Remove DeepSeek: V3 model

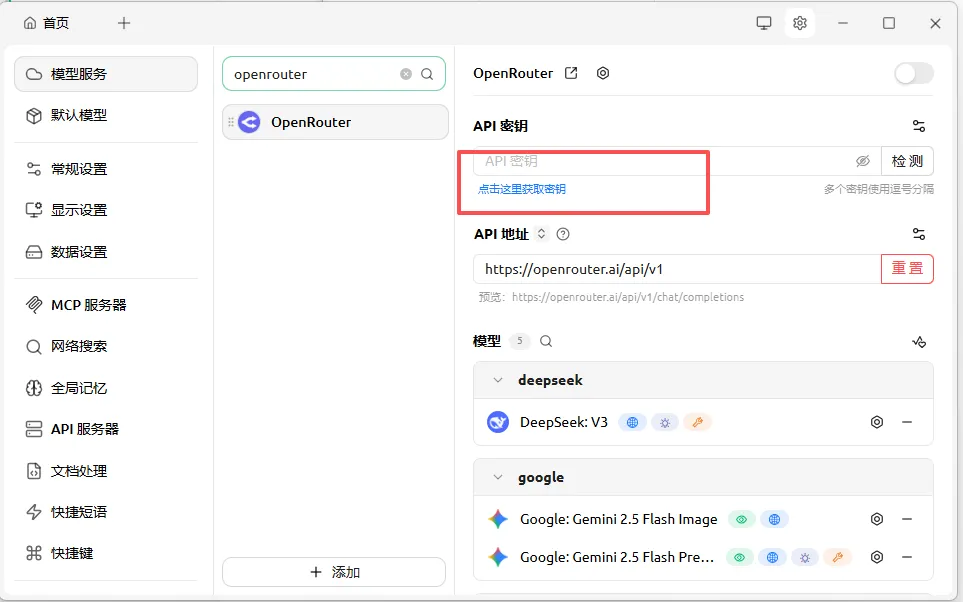pyautogui.click(x=907, y=422)
